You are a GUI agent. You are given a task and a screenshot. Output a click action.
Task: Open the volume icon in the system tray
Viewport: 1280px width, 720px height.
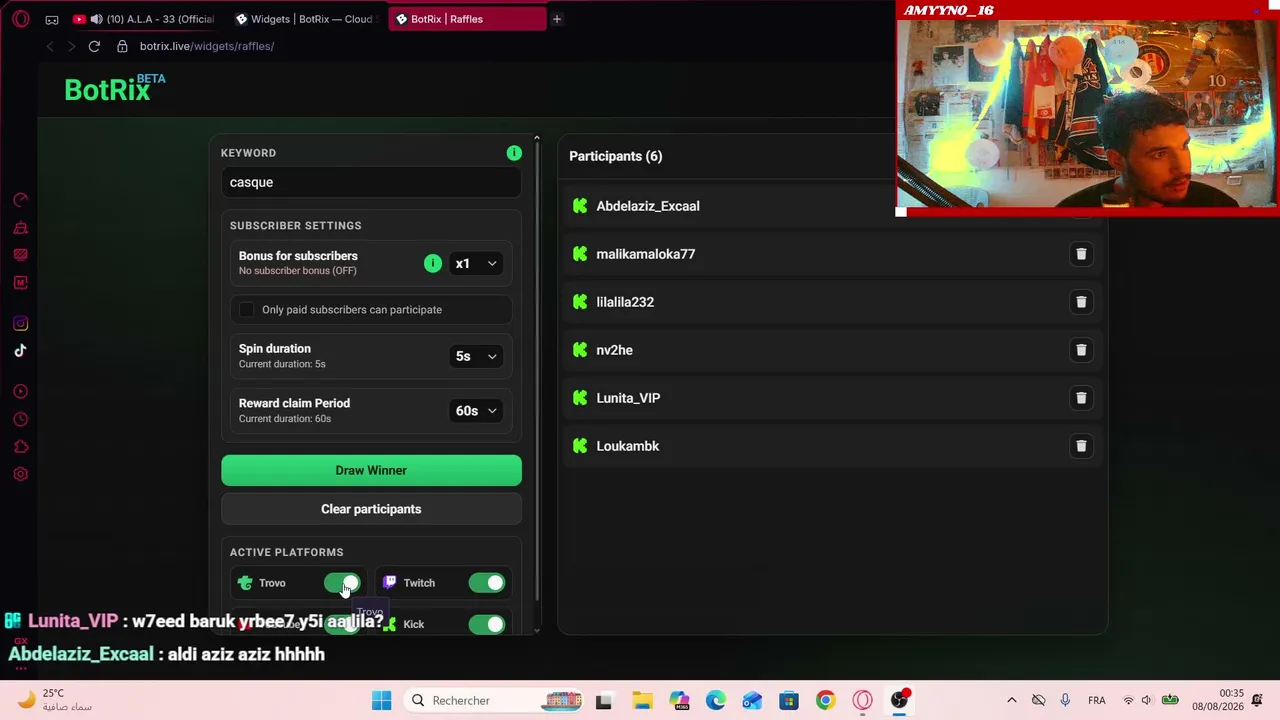tap(1147, 701)
